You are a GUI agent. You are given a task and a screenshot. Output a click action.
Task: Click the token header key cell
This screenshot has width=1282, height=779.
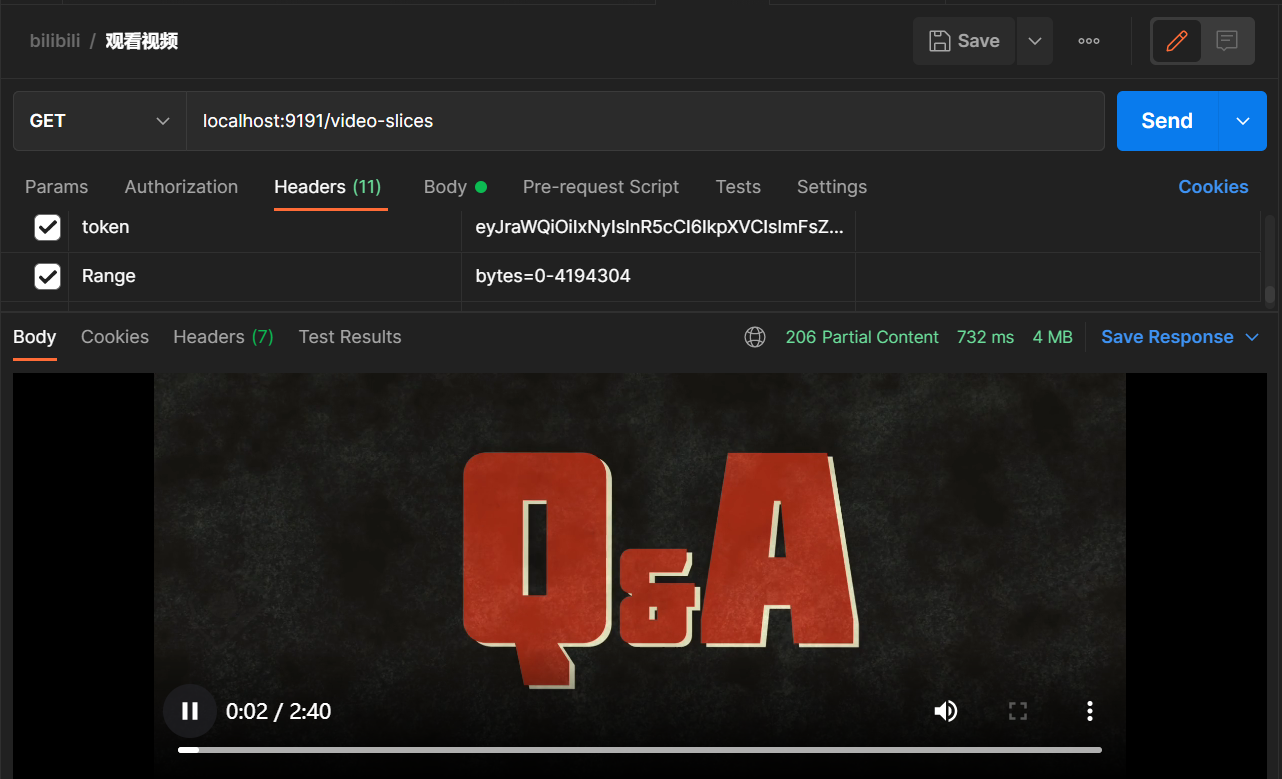265,227
